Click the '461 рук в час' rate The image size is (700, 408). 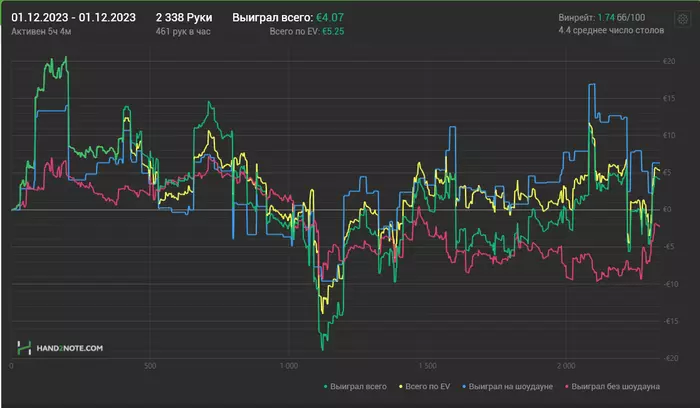point(183,31)
